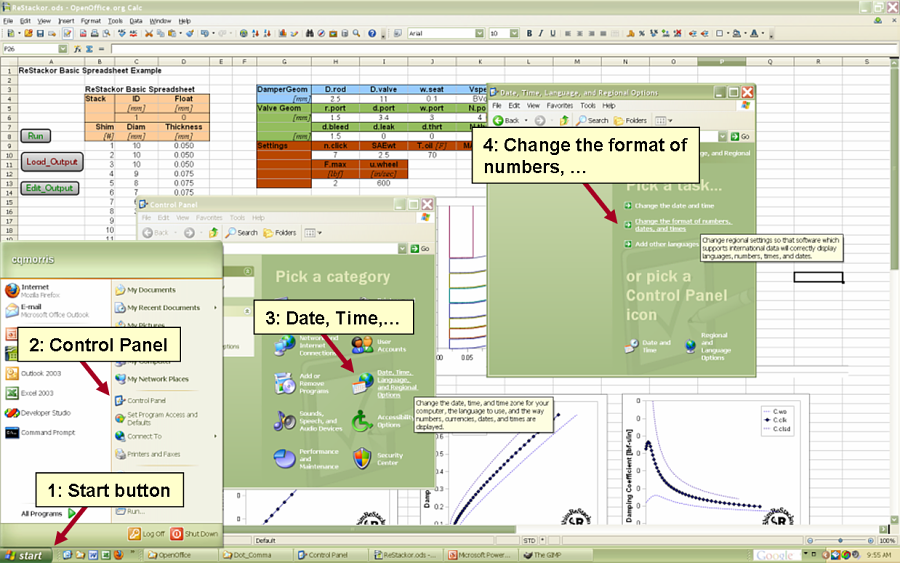Screen dimensions: 900x563
Task: Open Favorites menu in Date, Time window
Action: (560, 106)
